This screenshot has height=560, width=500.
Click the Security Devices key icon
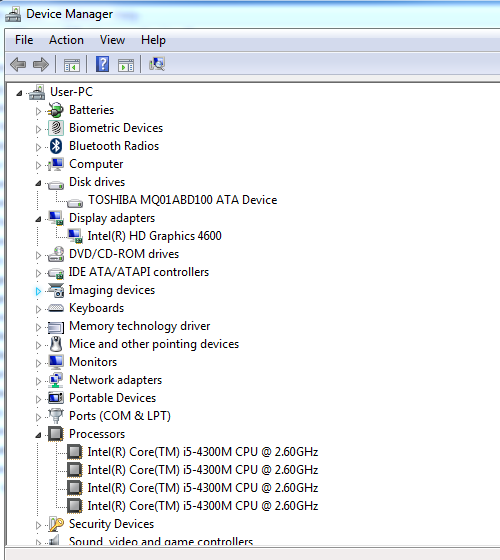click(x=56, y=524)
